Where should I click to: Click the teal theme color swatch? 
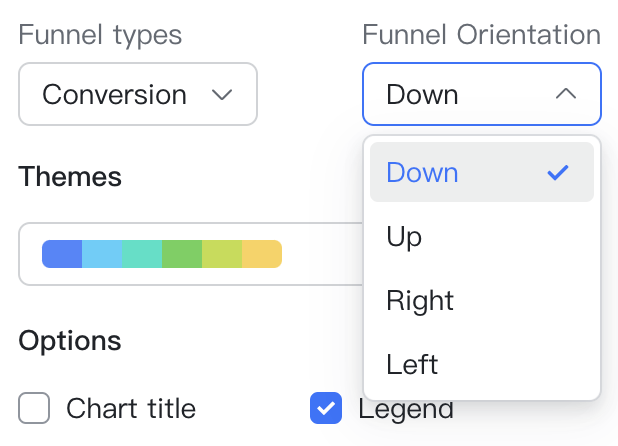point(142,254)
